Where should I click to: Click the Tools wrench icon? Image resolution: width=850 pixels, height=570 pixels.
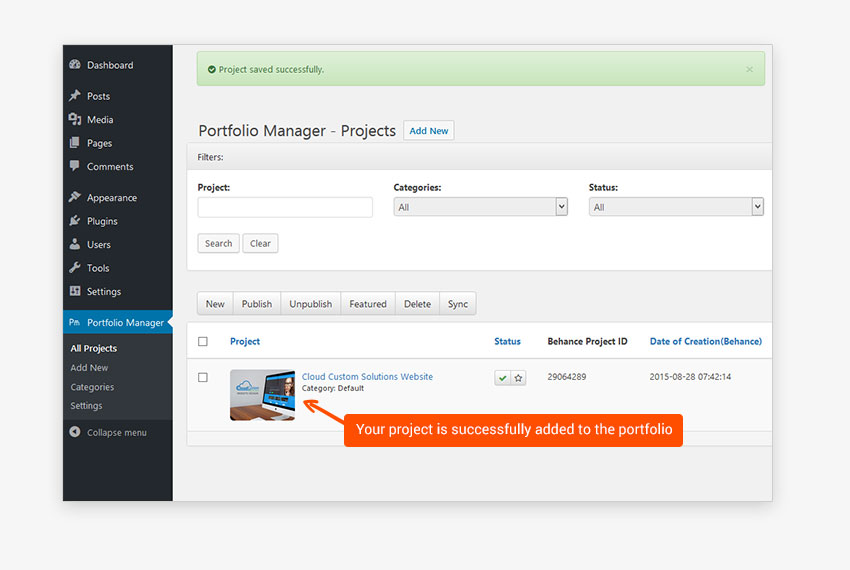click(75, 268)
